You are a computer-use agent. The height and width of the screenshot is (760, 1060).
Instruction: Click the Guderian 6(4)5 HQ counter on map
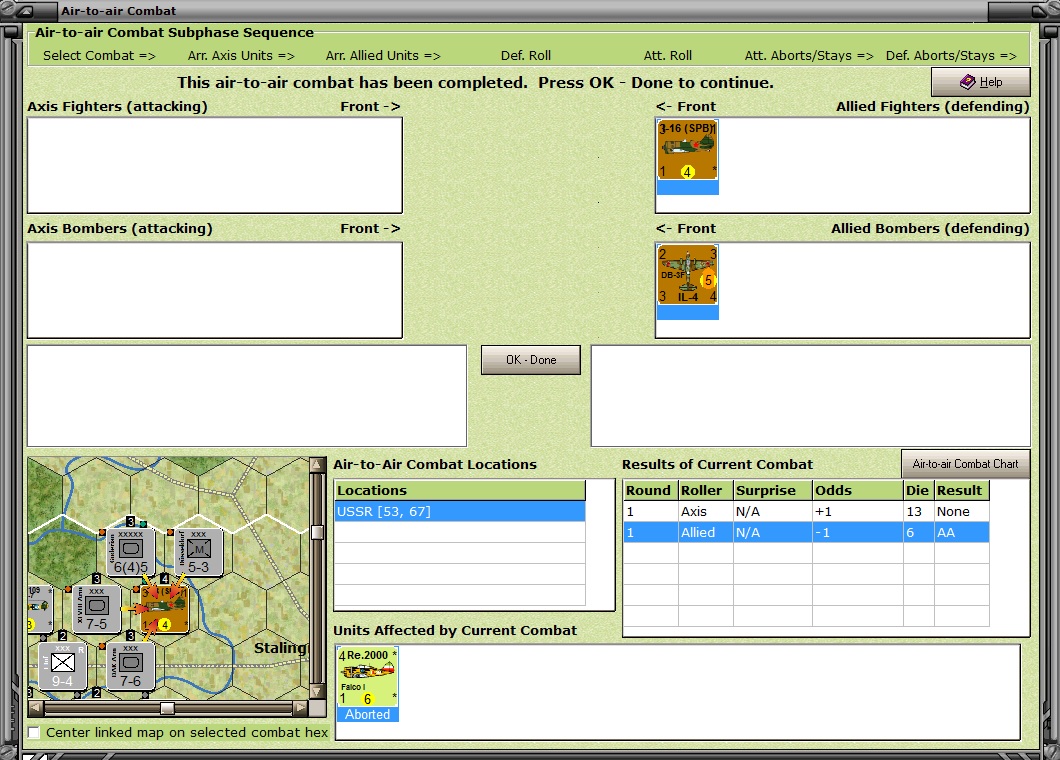(x=130, y=552)
